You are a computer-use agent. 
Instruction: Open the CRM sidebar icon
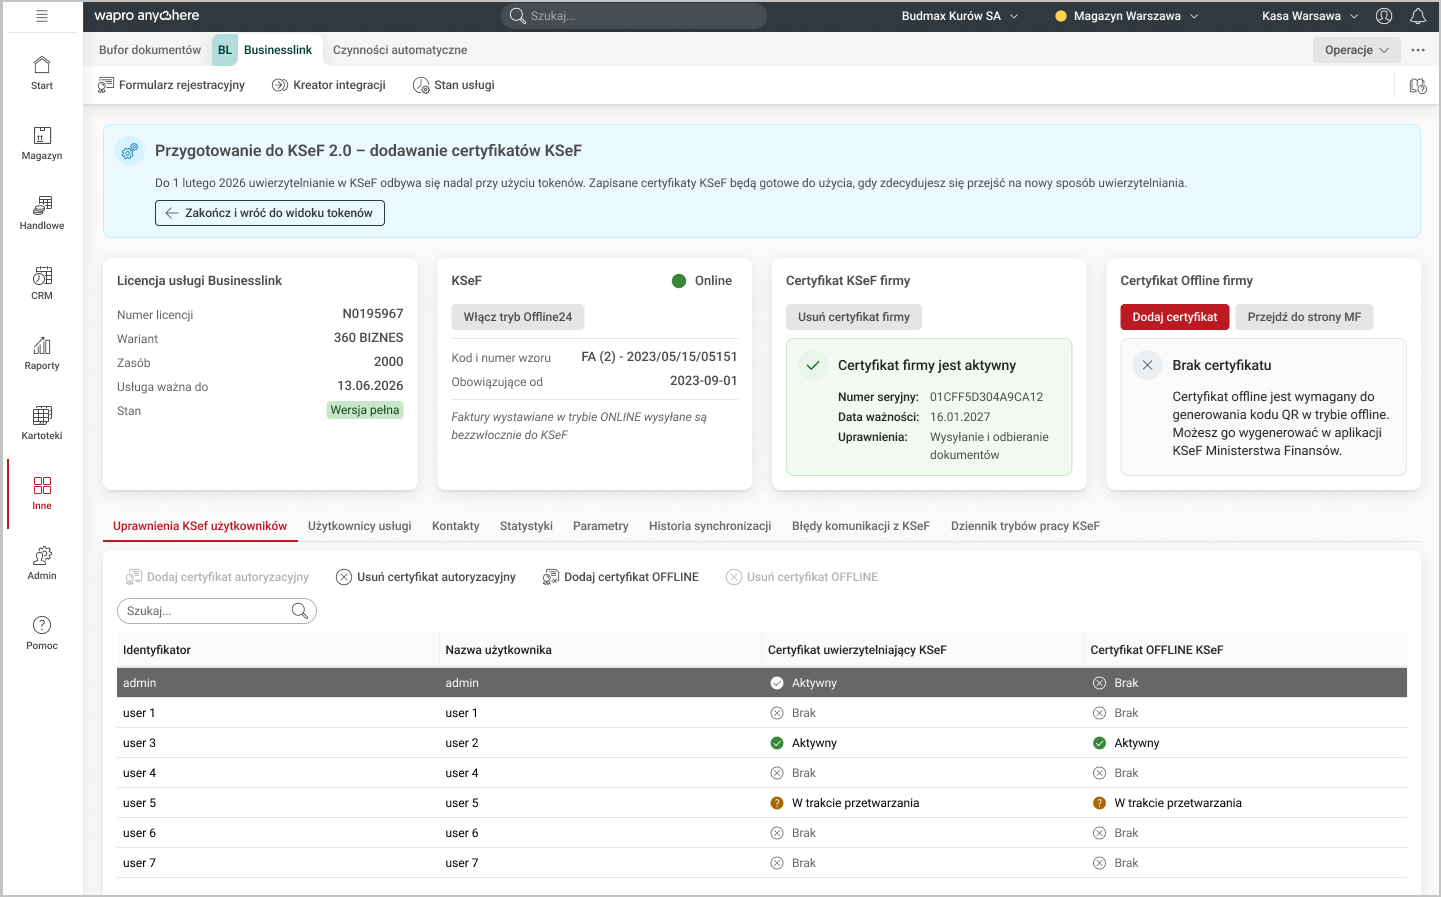(42, 283)
